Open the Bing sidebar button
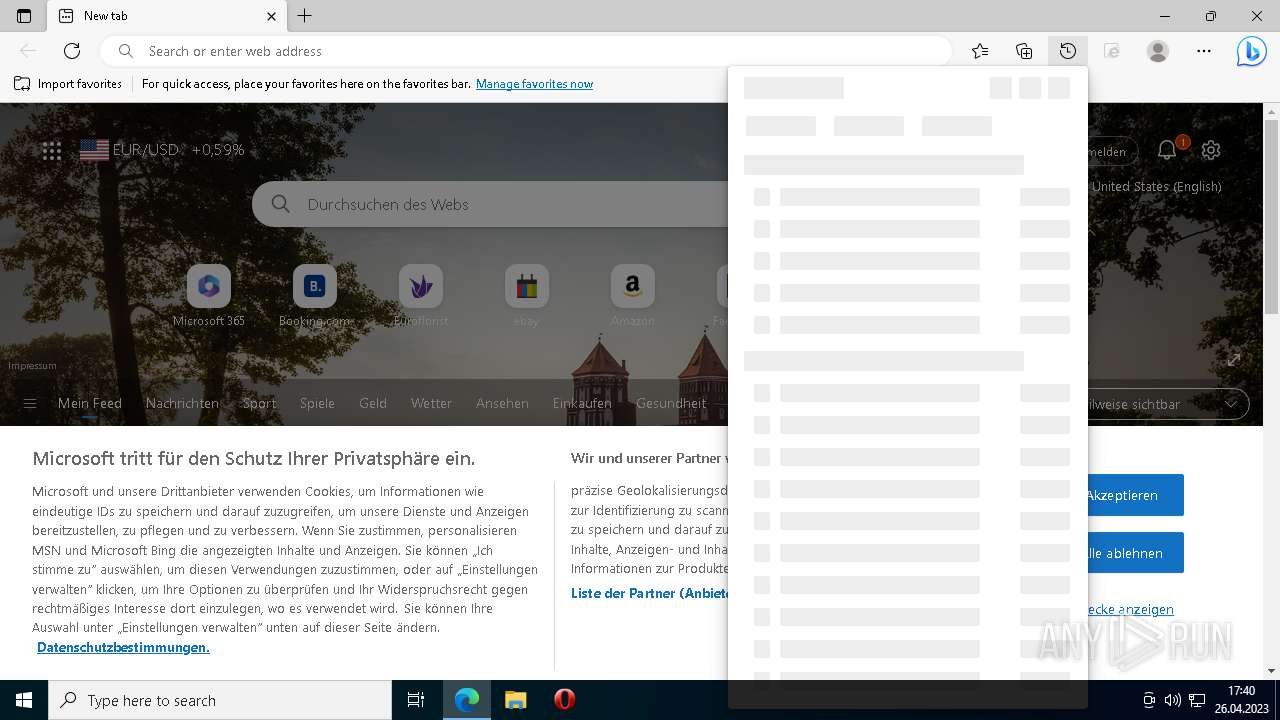This screenshot has height=720, width=1280. tap(1251, 51)
